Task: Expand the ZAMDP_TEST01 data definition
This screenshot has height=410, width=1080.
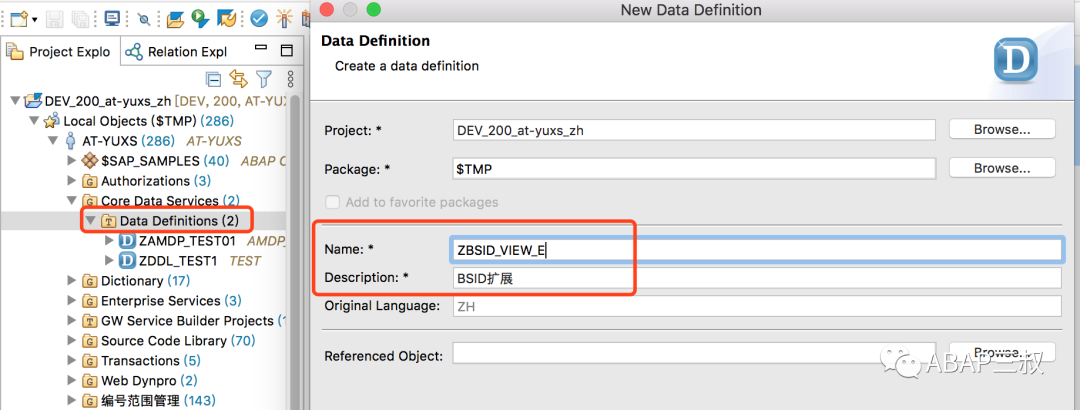Action: pyautogui.click(x=109, y=241)
